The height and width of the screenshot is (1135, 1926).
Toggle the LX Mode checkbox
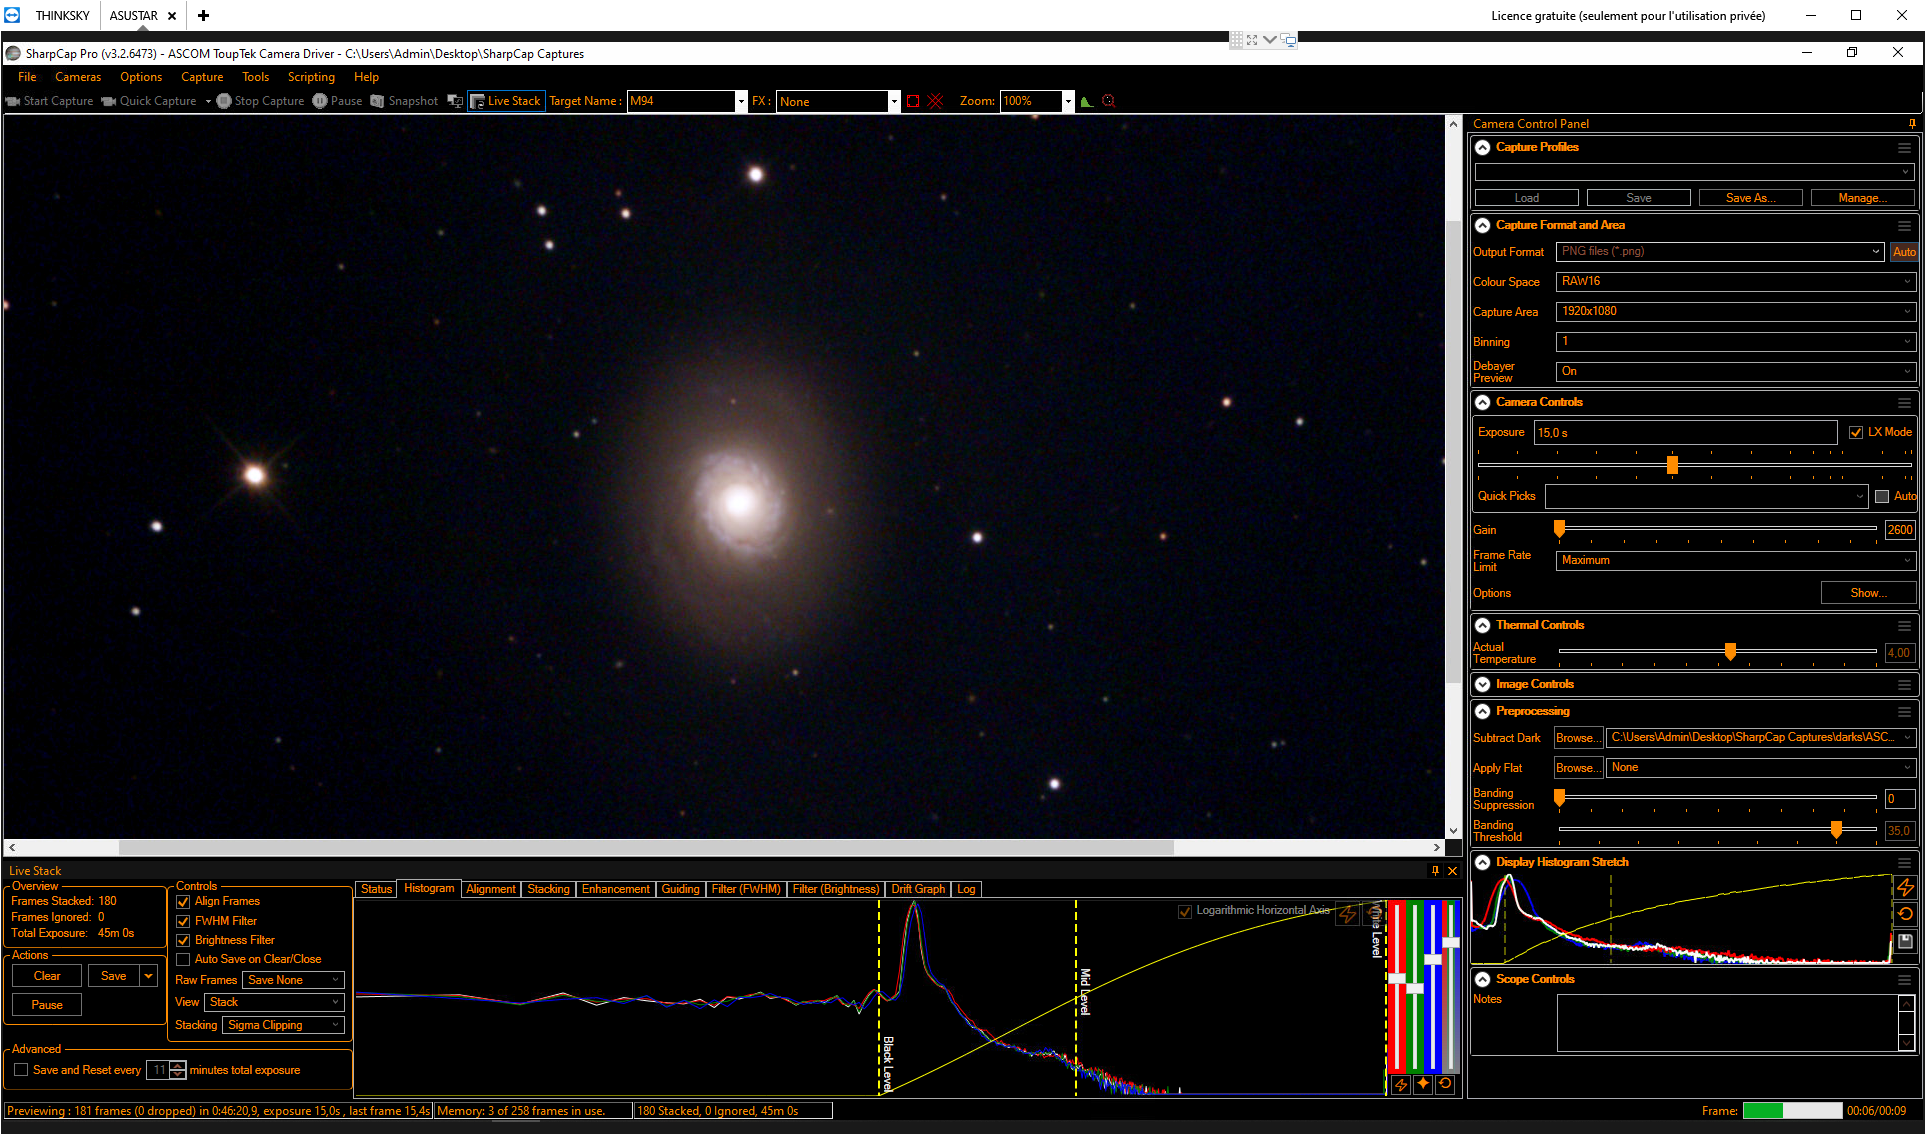pos(1856,432)
